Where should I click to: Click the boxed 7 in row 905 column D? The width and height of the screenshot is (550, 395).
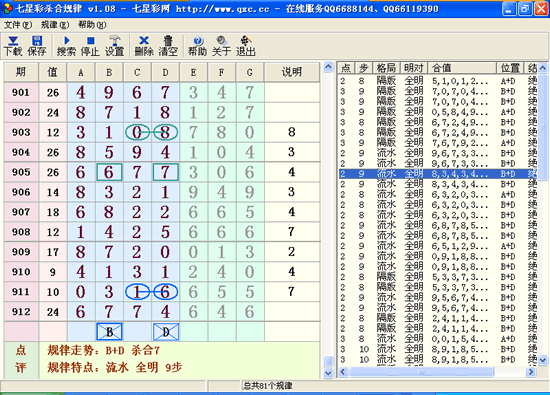click(x=165, y=172)
